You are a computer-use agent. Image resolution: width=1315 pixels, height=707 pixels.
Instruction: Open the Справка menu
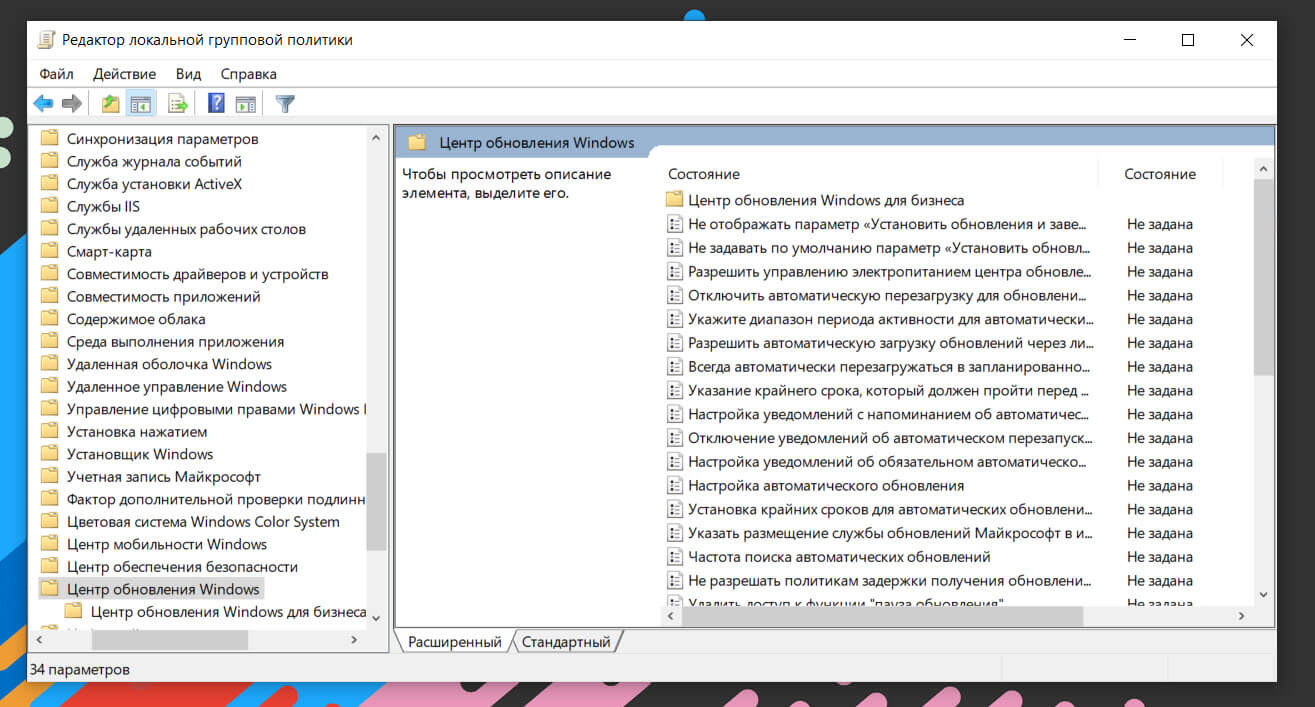[248, 74]
